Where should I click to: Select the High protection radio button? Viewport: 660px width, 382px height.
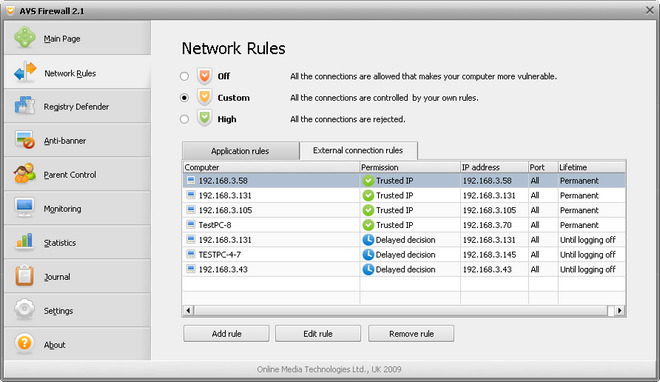point(184,119)
